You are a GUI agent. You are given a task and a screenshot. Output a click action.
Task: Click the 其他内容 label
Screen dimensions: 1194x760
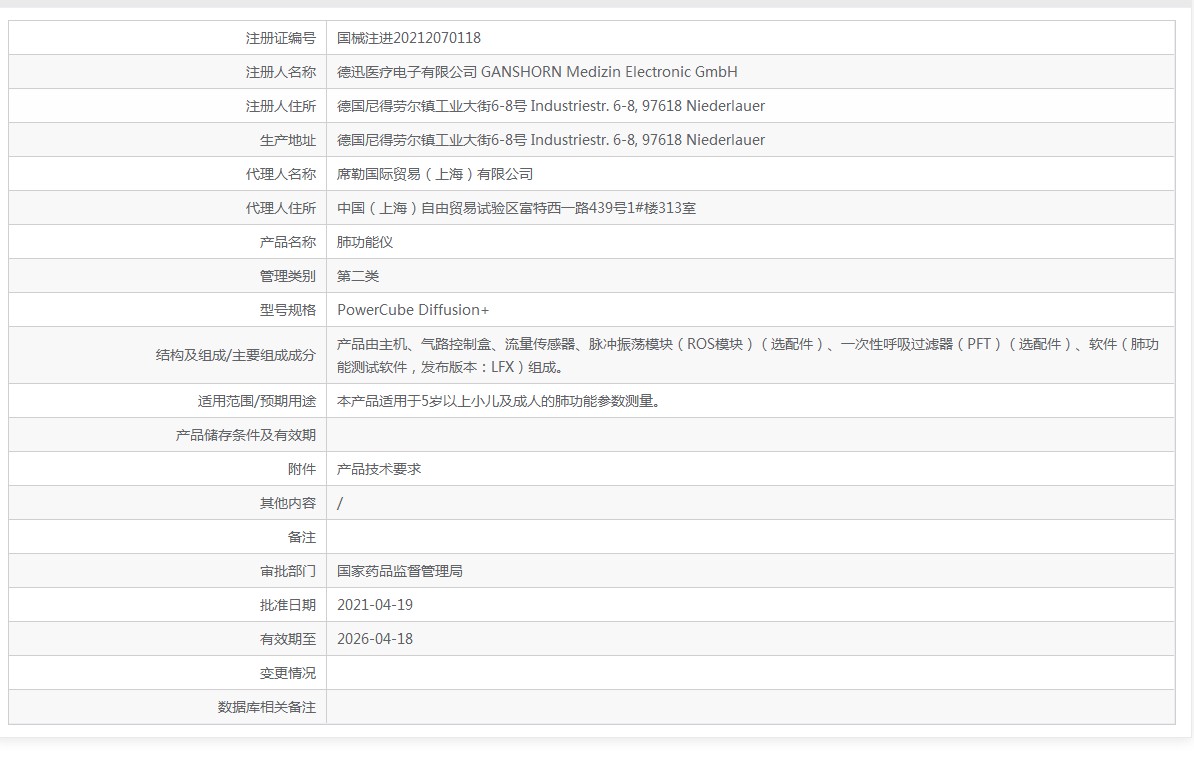click(288, 503)
